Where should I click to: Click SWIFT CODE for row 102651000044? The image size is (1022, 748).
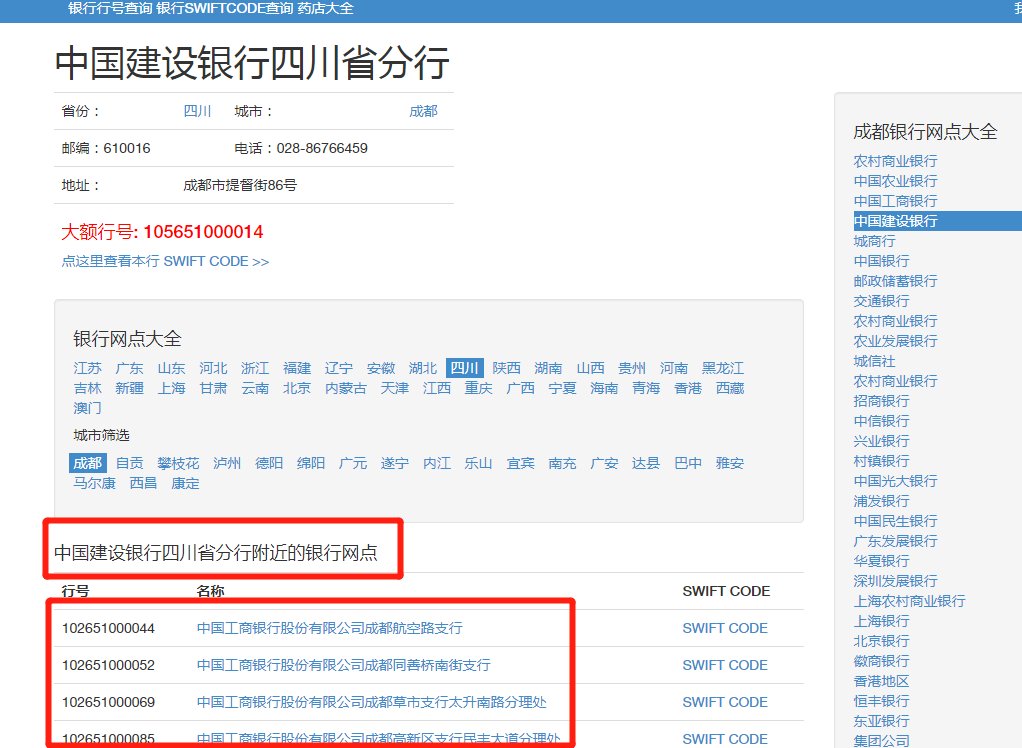(725, 628)
